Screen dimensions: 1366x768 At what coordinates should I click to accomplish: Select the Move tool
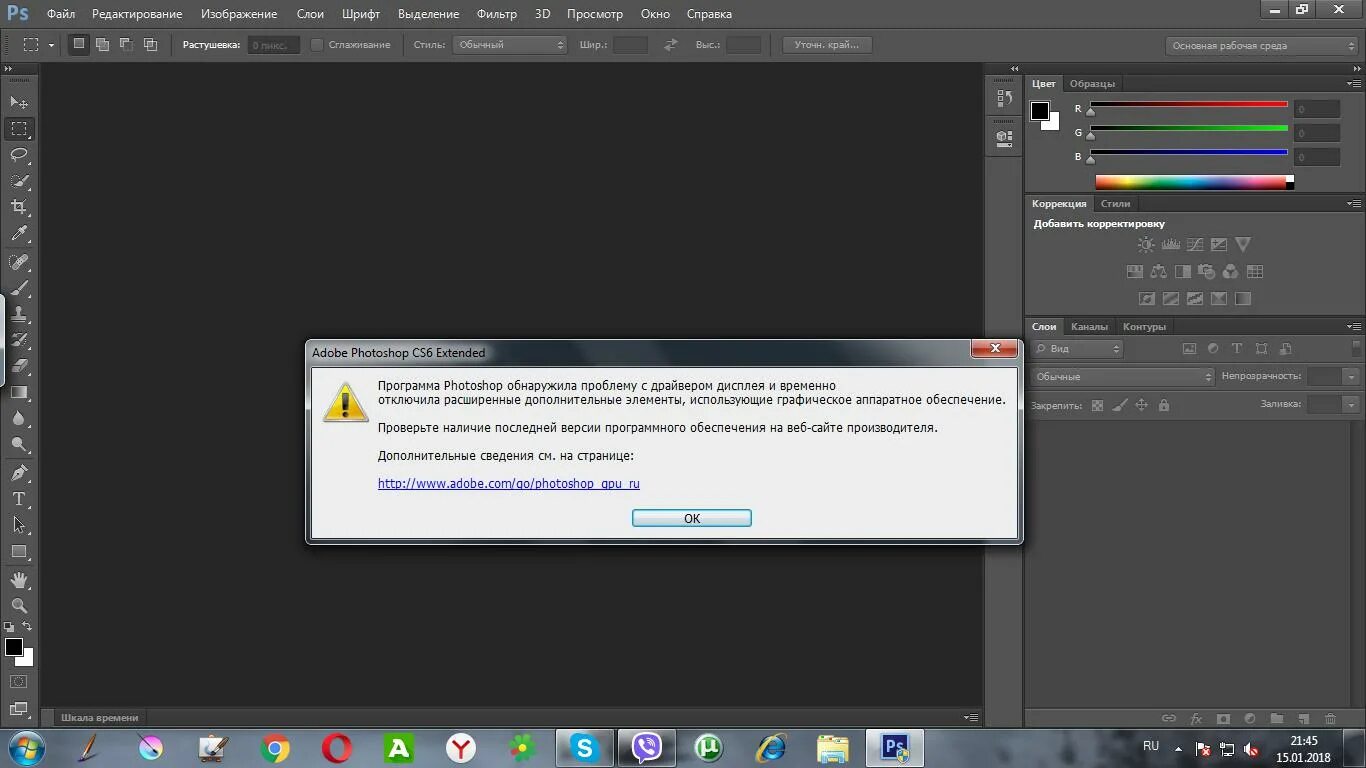pos(19,102)
